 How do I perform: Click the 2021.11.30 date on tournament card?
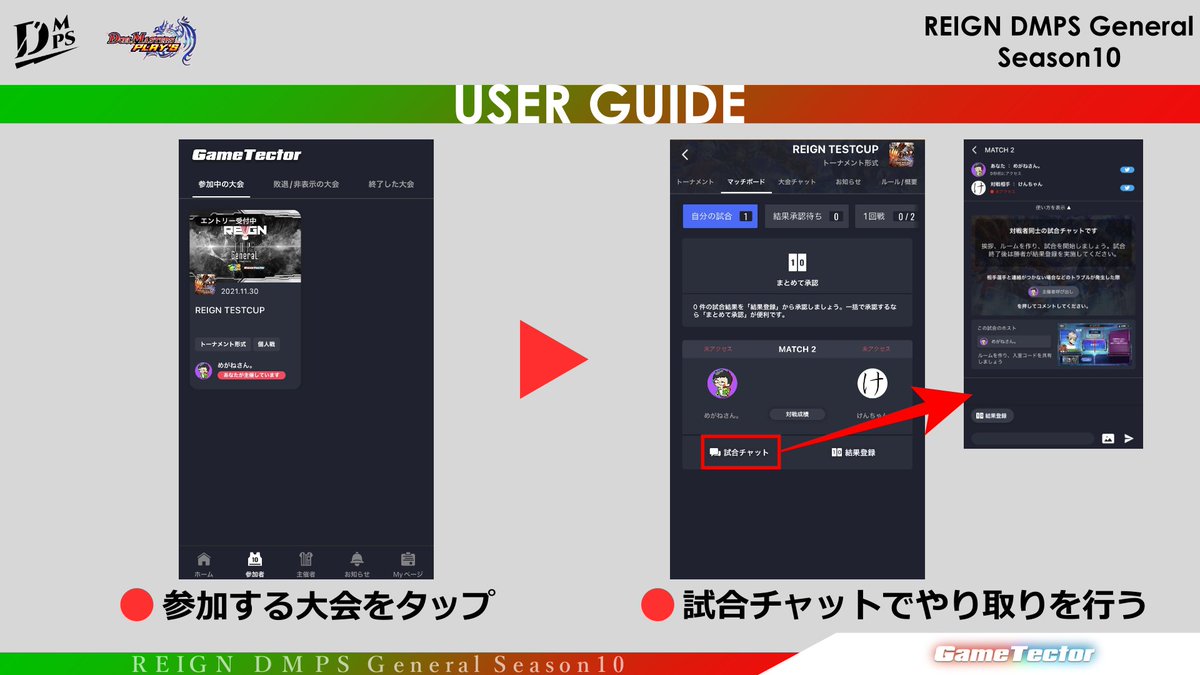(238, 290)
